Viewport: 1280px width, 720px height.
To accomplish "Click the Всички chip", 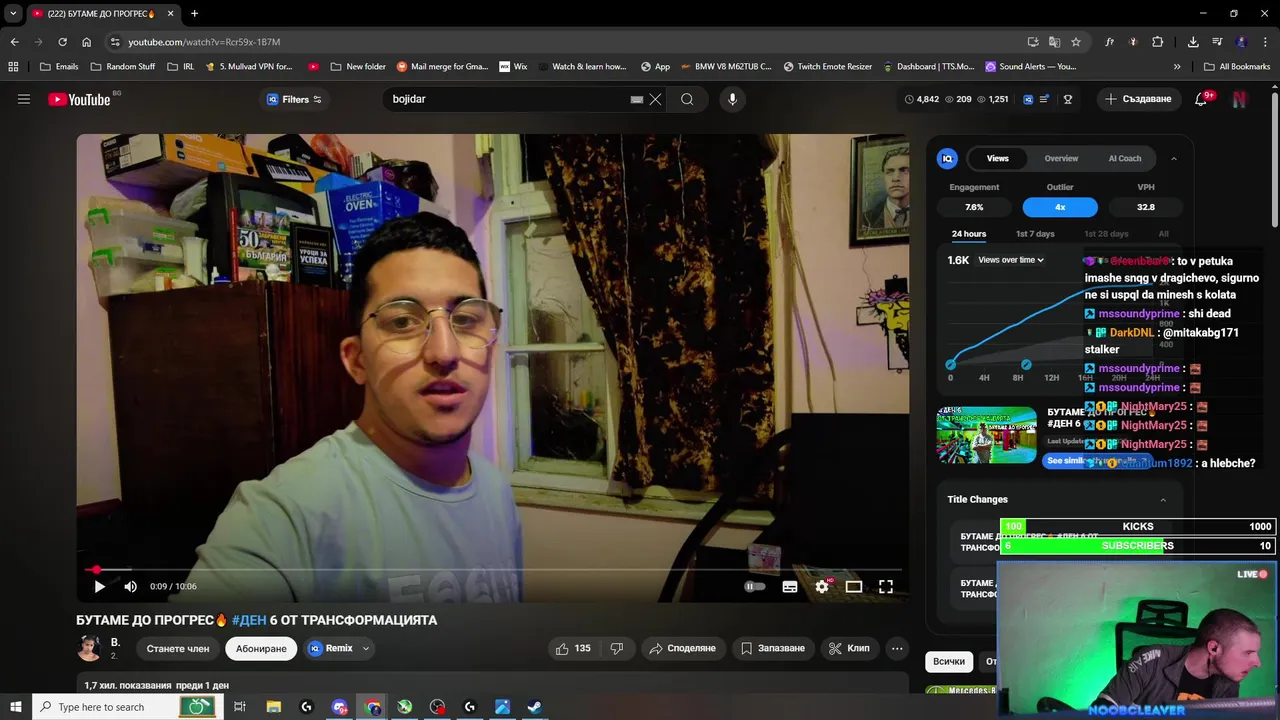I will [x=949, y=662].
